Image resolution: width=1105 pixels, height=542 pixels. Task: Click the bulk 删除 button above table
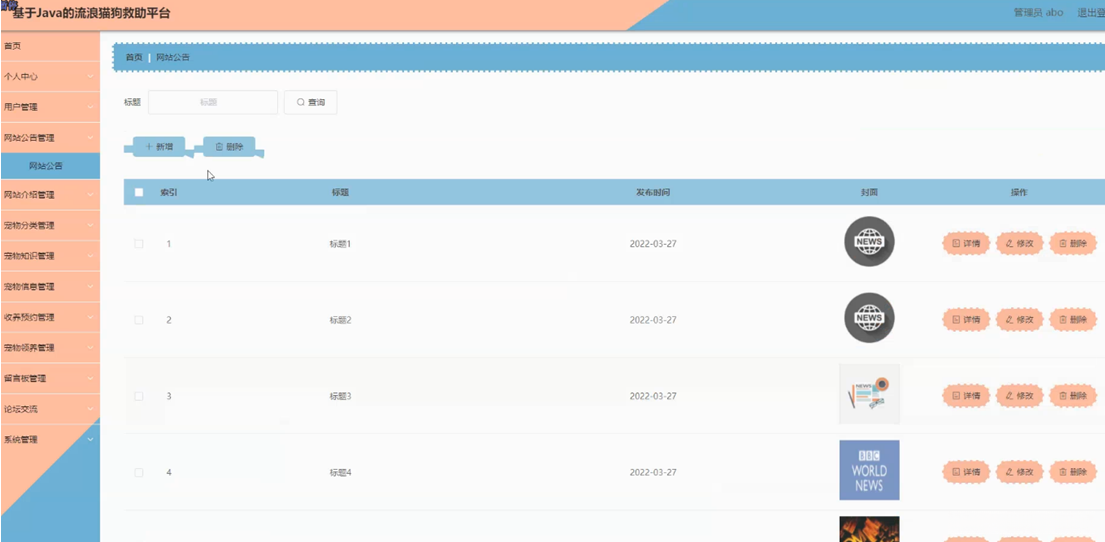[x=229, y=147]
